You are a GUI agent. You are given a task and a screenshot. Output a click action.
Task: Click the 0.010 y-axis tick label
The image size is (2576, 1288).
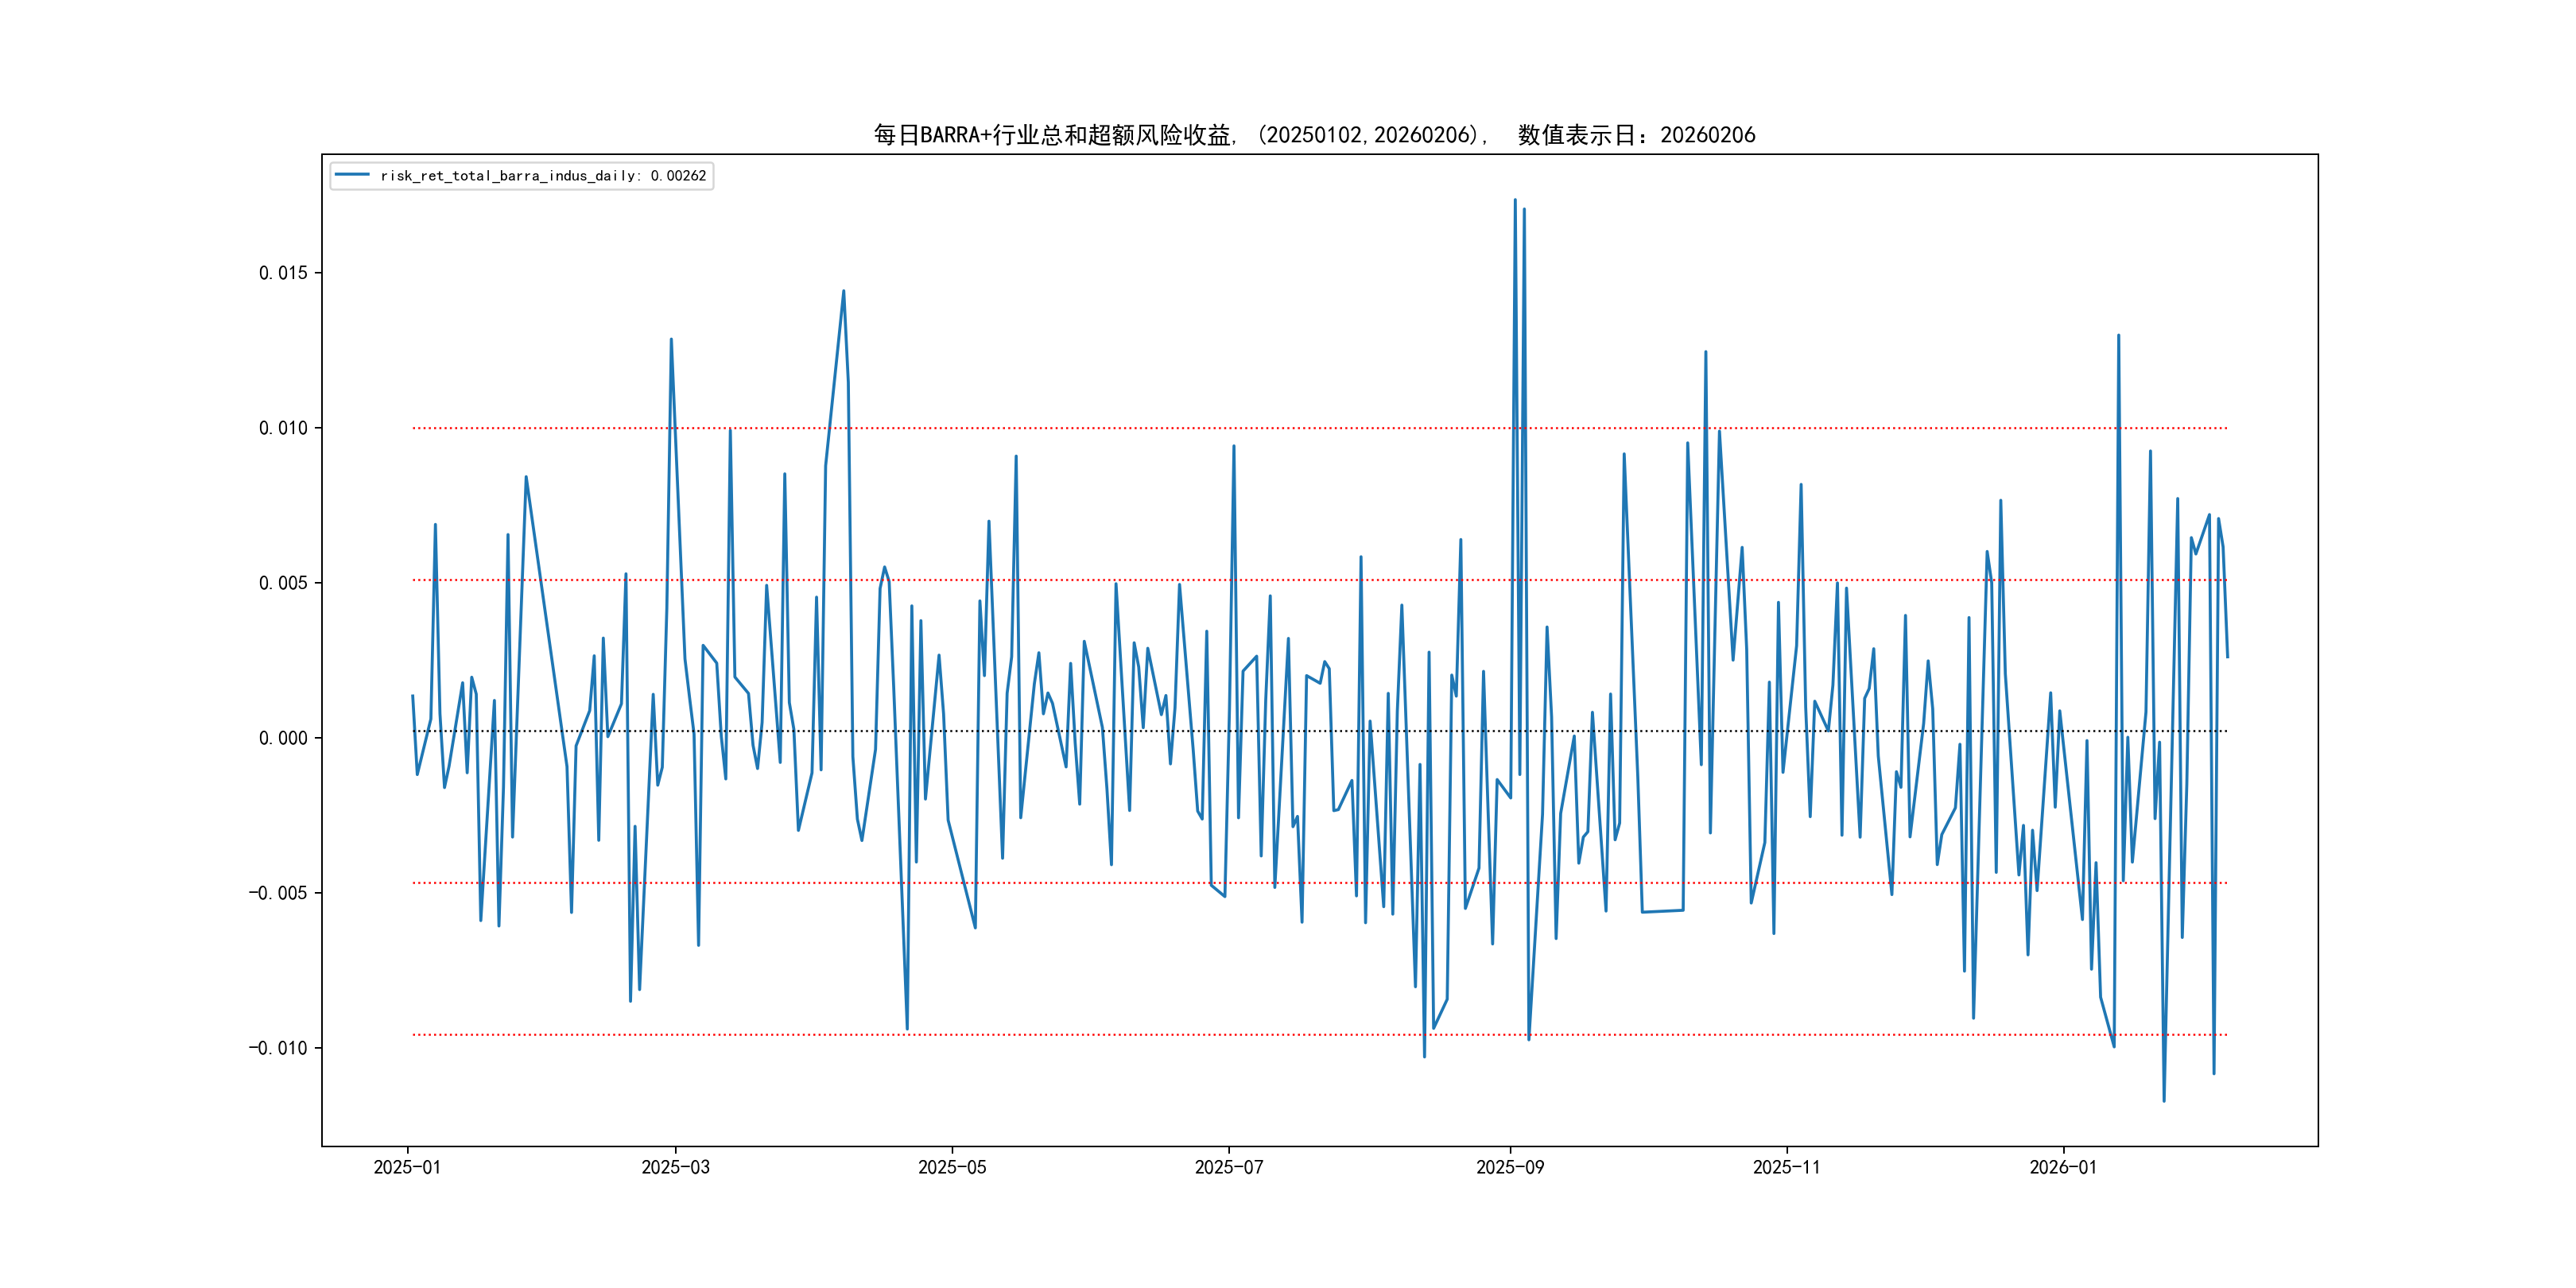(283, 428)
